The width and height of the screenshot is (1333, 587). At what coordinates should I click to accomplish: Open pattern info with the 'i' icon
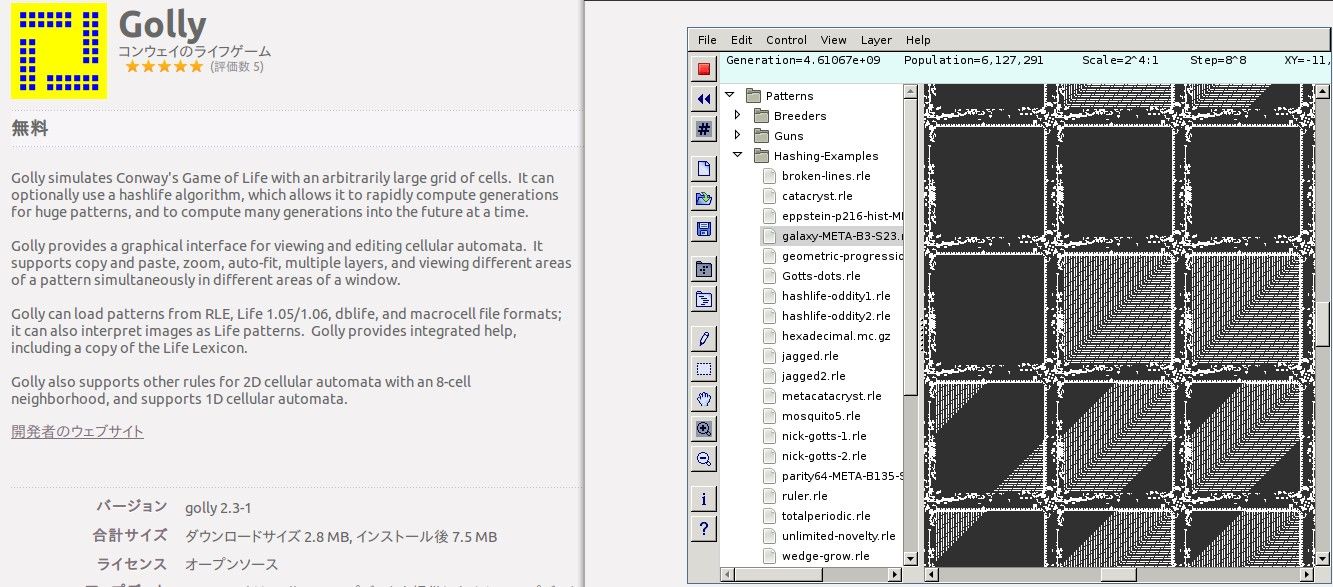[x=704, y=499]
